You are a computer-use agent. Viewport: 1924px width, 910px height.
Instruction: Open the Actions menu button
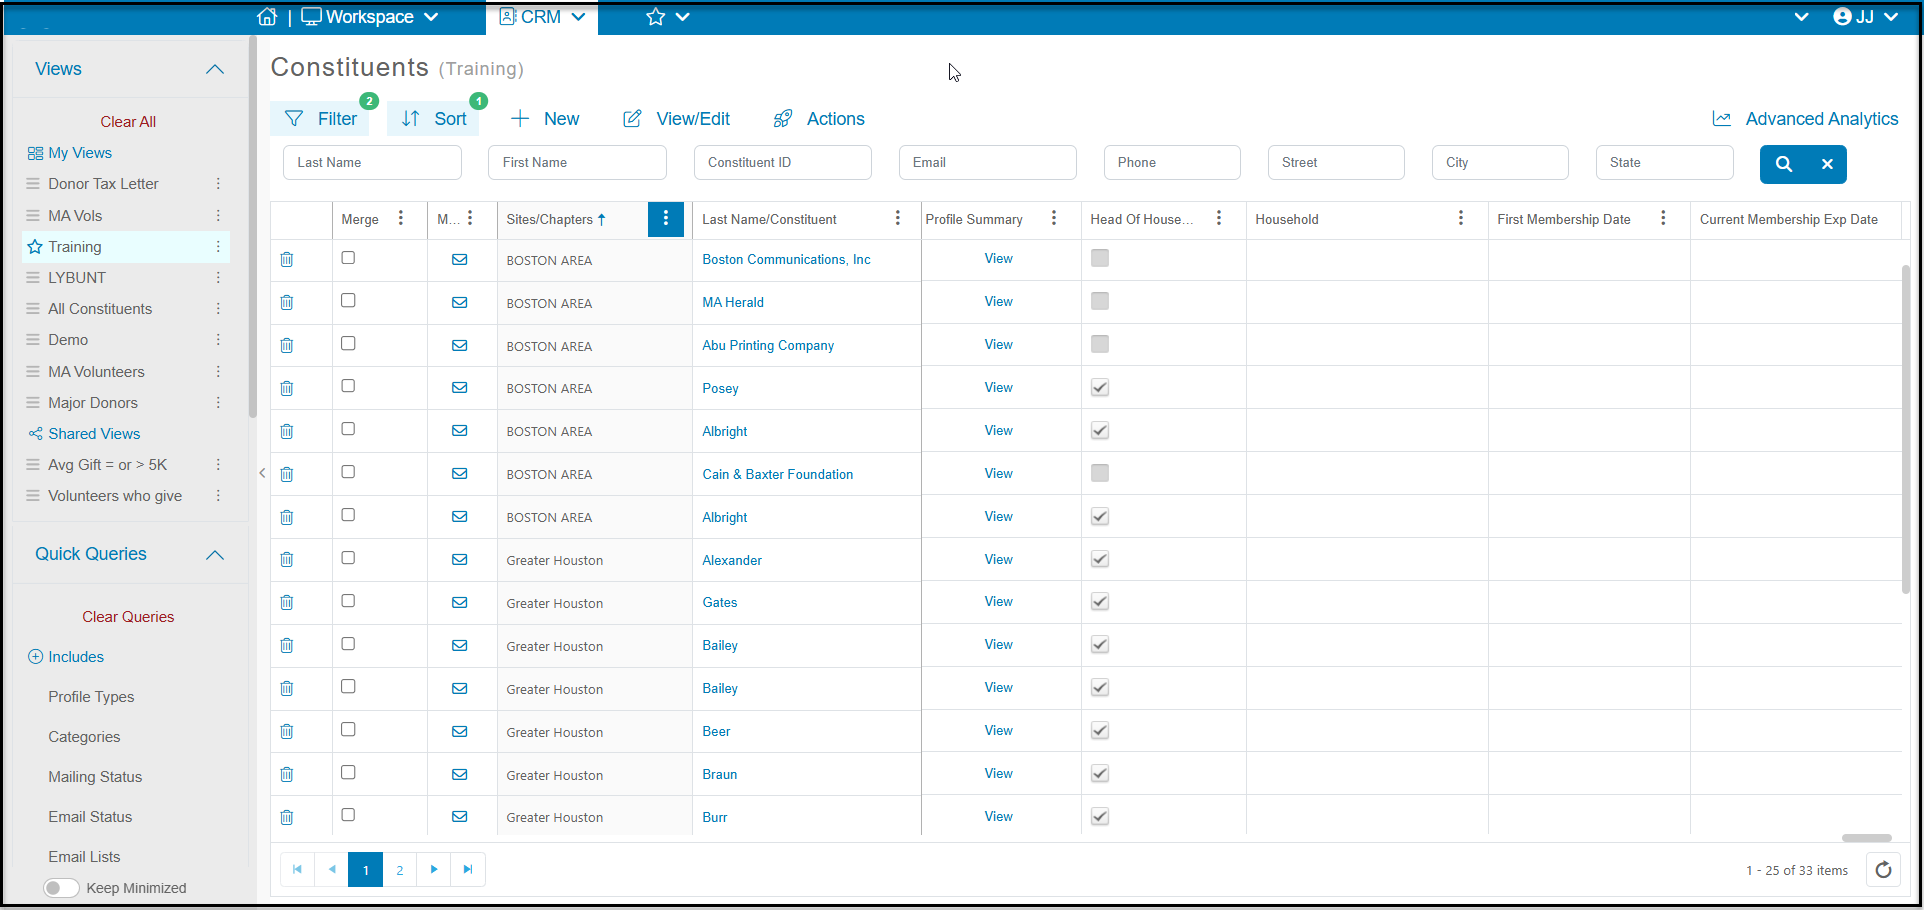[x=819, y=119]
